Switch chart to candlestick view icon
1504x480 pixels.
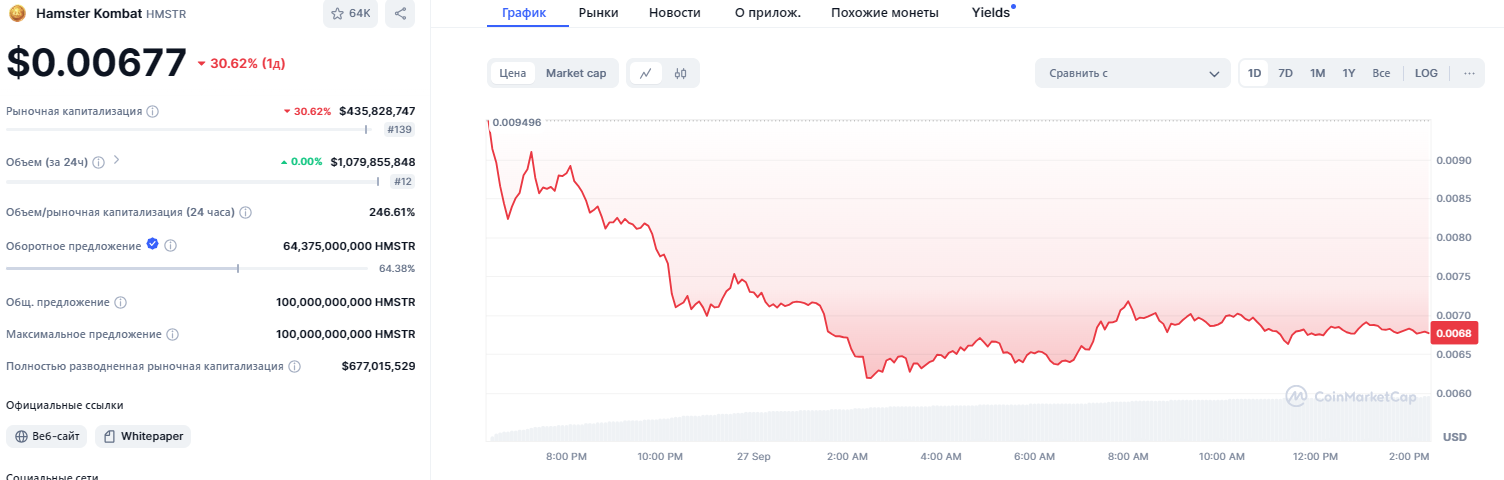680,73
